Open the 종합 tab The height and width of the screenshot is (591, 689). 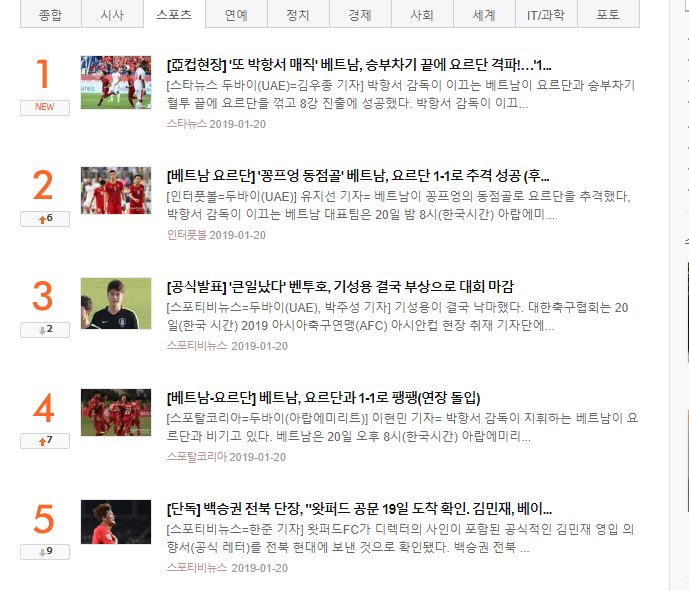(51, 15)
